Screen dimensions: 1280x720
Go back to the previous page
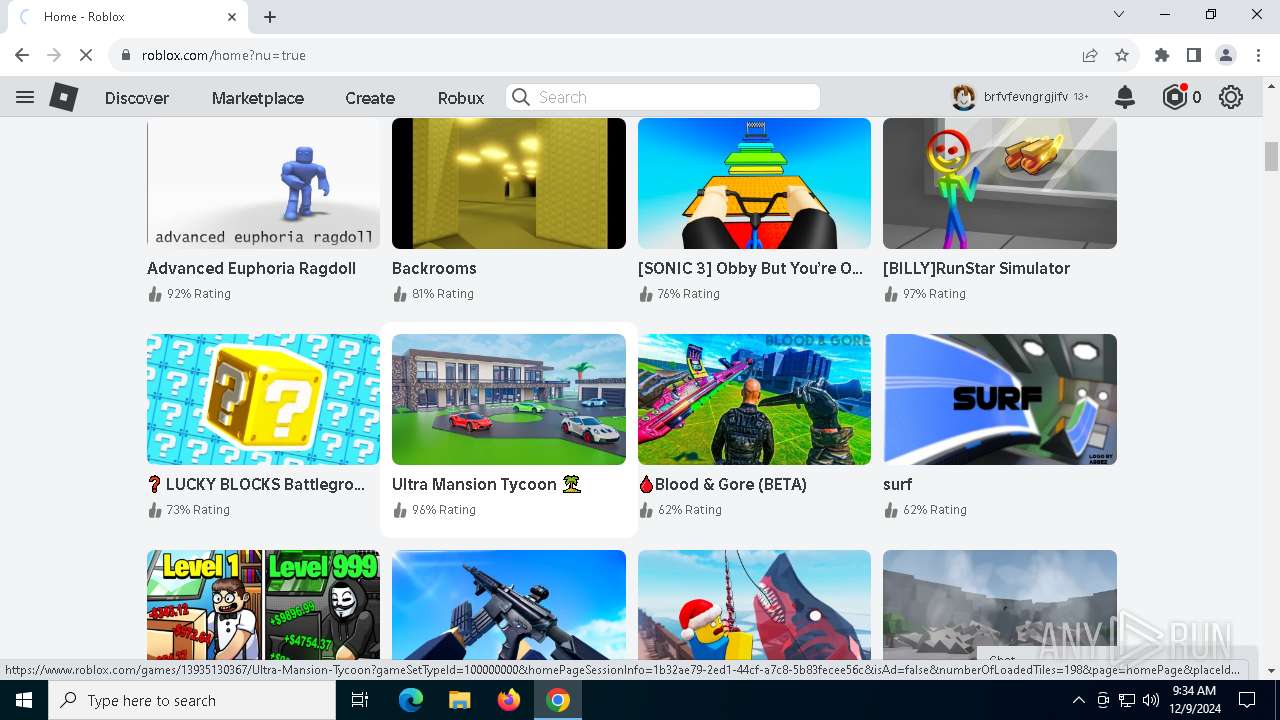pos(22,55)
